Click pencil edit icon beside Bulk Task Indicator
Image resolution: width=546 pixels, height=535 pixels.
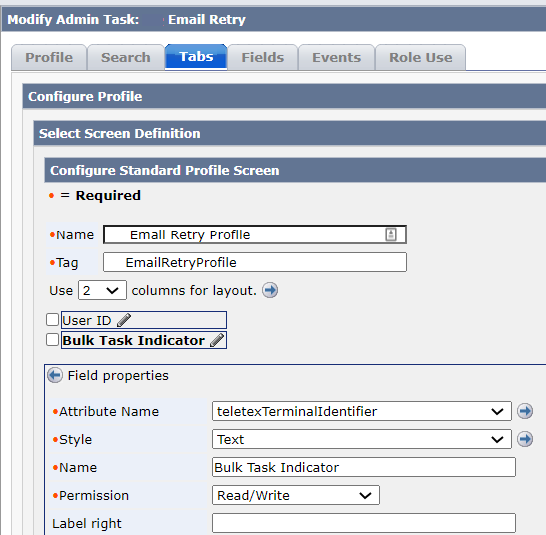[x=217, y=340]
